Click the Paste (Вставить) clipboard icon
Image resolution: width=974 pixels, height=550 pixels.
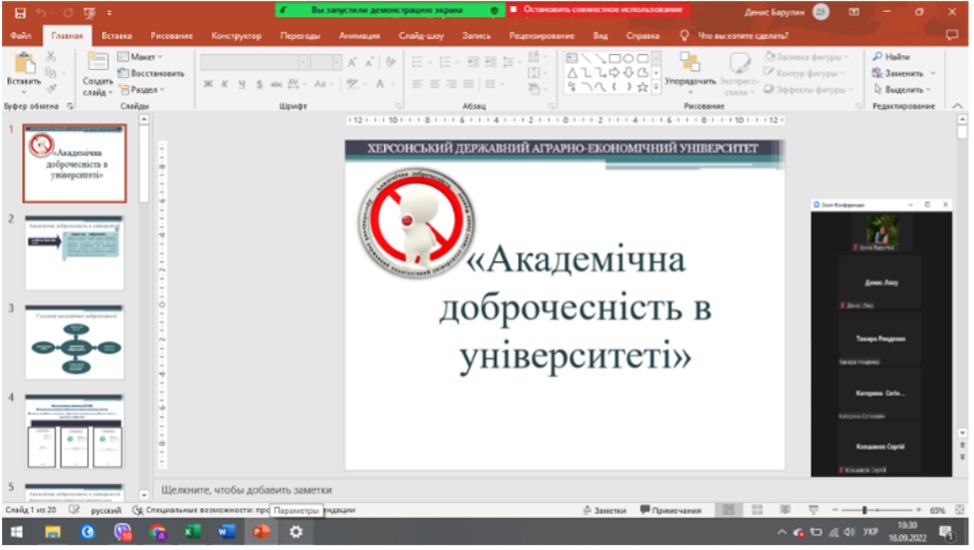pyautogui.click(x=24, y=64)
